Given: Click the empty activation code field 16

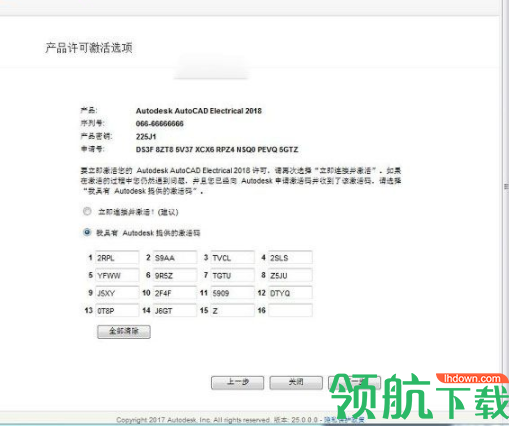Looking at the screenshot, I should [290, 311].
